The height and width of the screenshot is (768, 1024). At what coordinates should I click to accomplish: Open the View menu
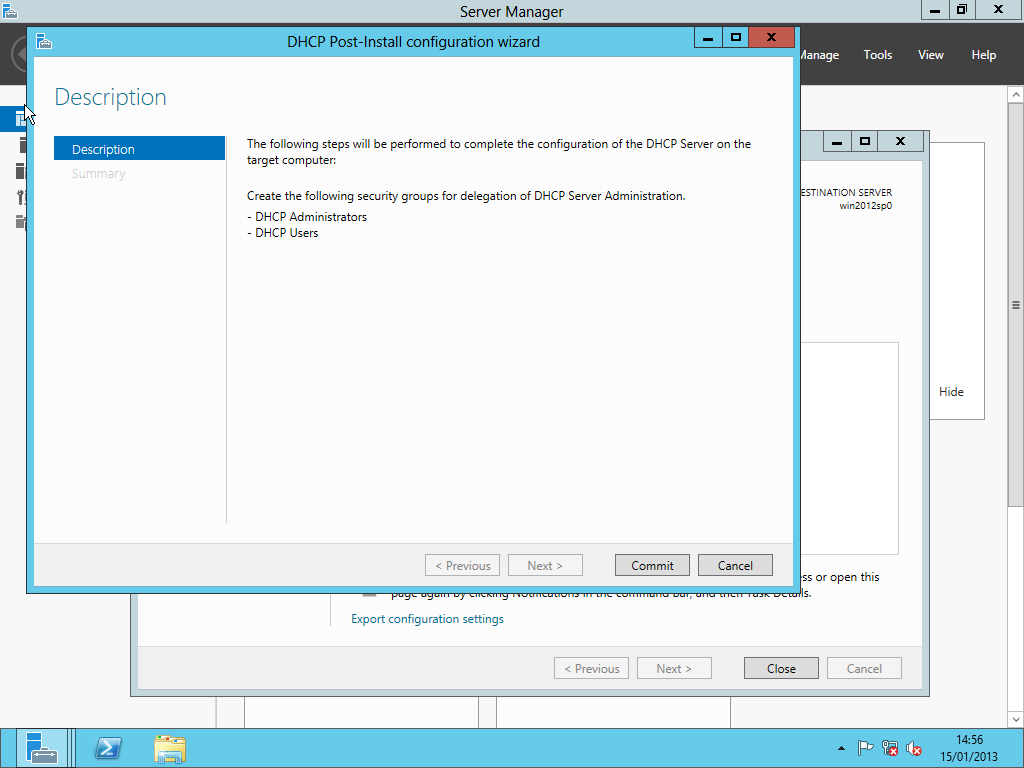pyautogui.click(x=931, y=55)
